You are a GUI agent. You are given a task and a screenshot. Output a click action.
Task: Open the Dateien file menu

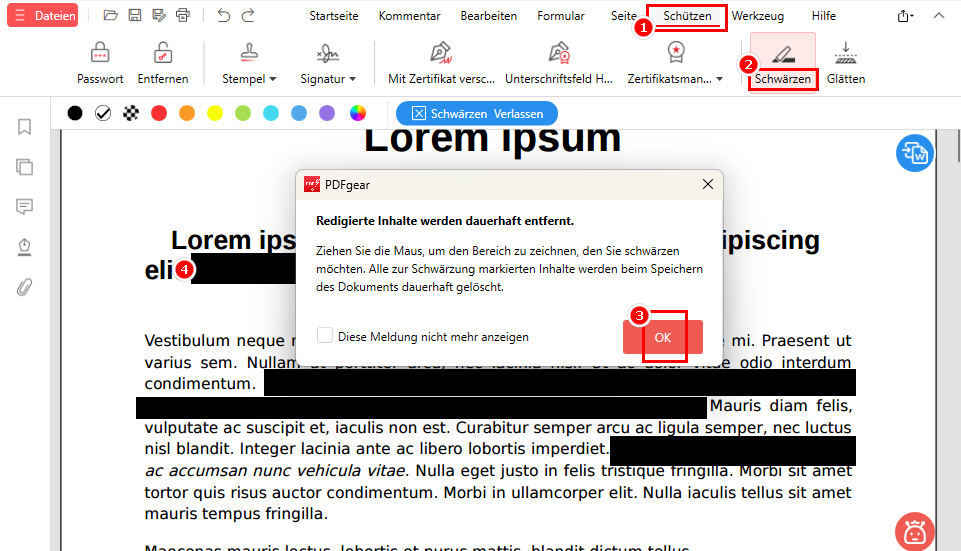click(42, 15)
